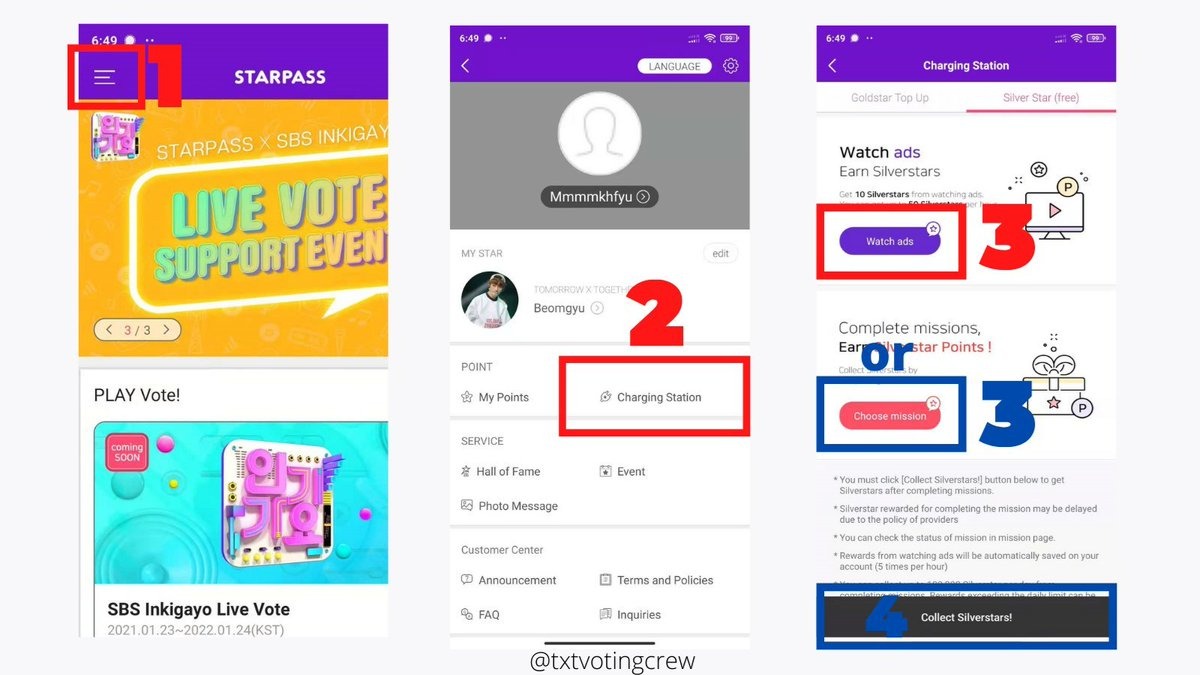Open Photo Message
This screenshot has height=675, width=1200.
pyautogui.click(x=509, y=506)
